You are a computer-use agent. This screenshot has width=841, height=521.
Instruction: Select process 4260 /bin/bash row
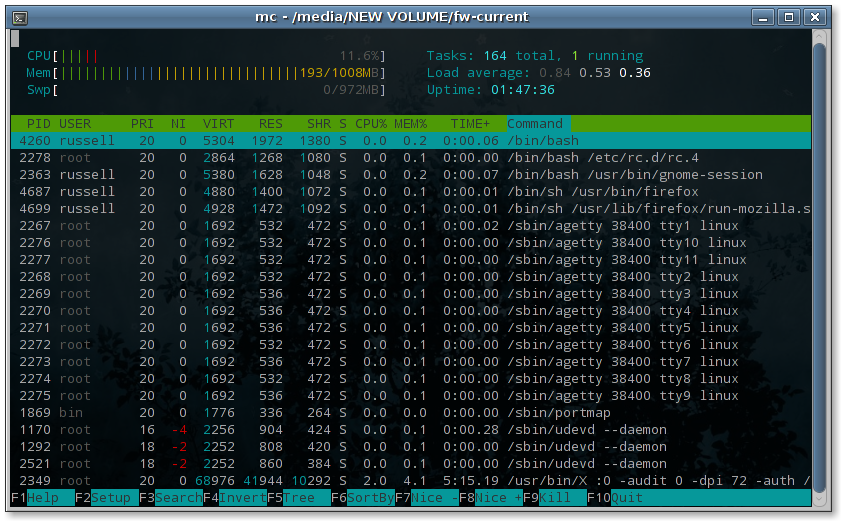(411, 141)
